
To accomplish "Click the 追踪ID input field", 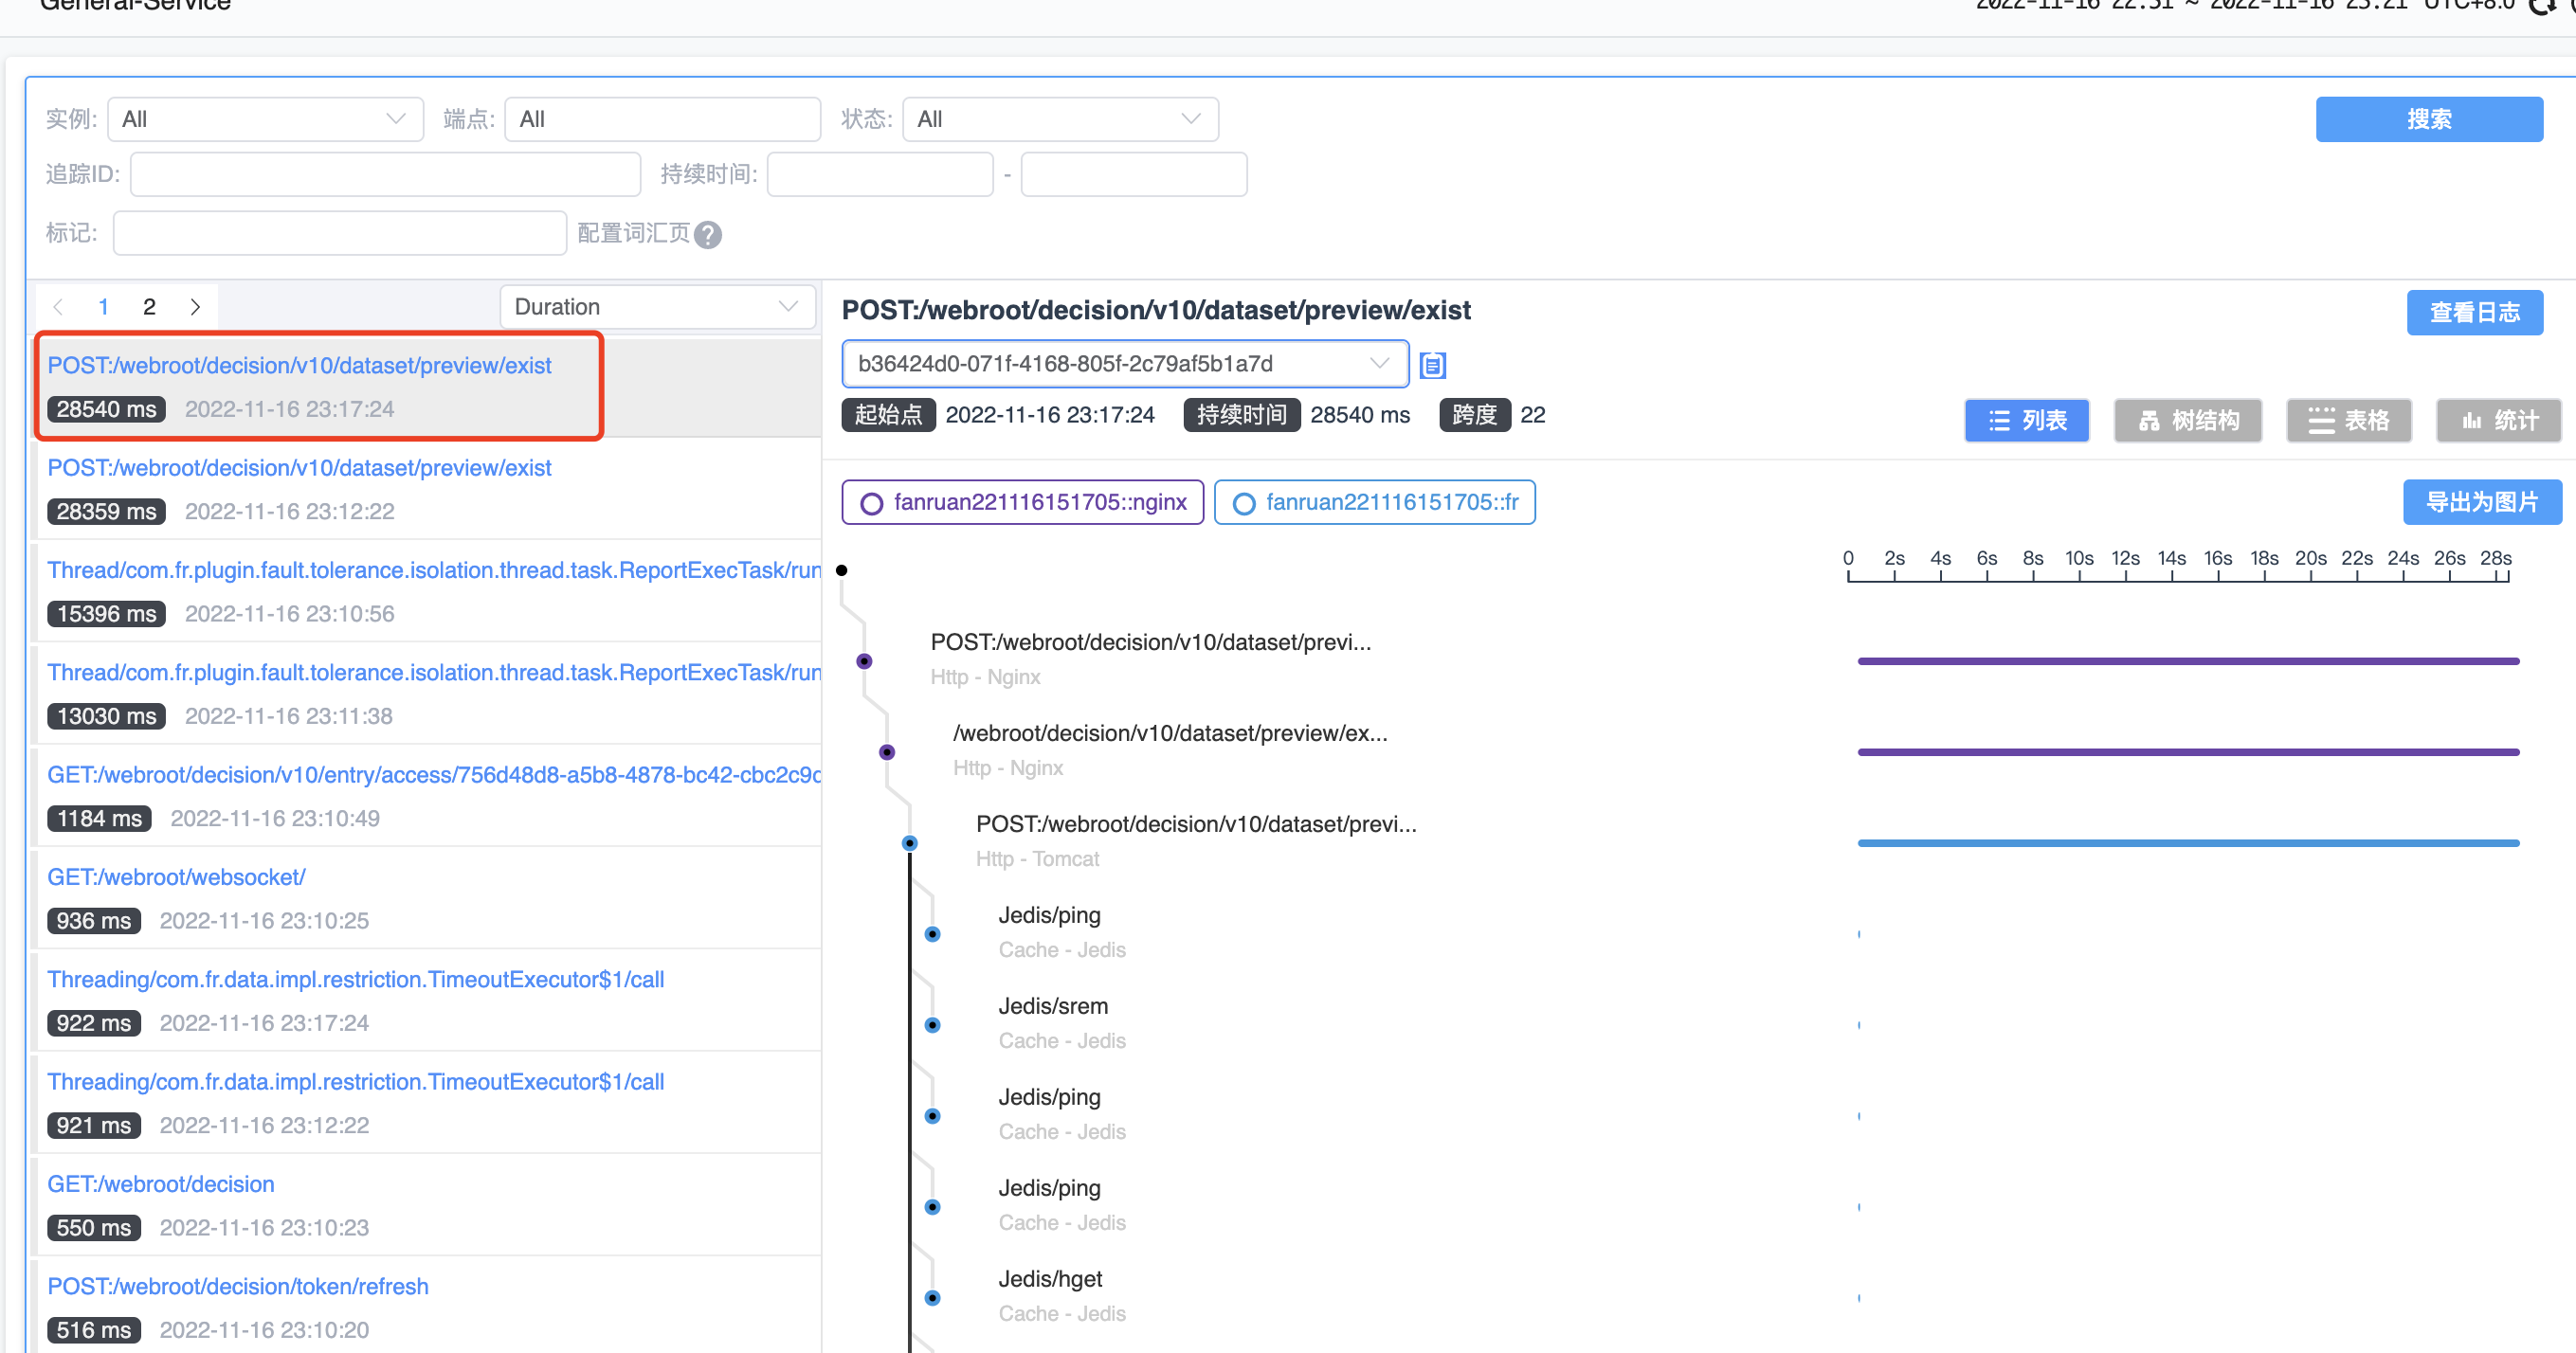I will pos(385,174).
